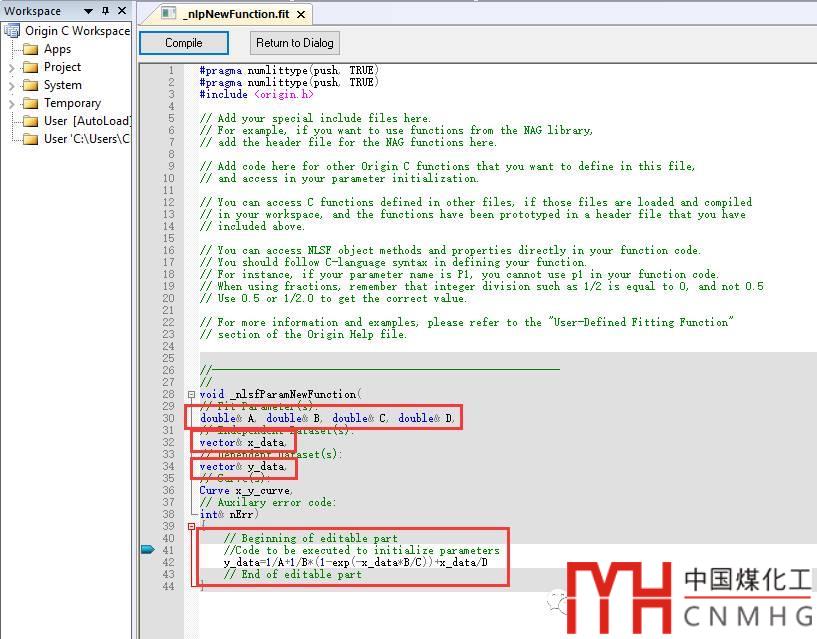
Task: Click the System folder icon
Action: pyautogui.click(x=31, y=85)
